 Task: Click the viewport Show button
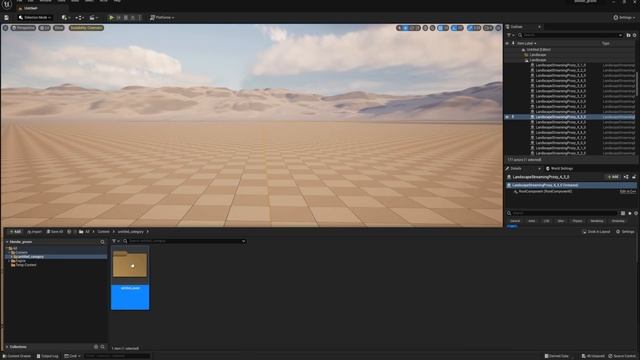tap(59, 28)
